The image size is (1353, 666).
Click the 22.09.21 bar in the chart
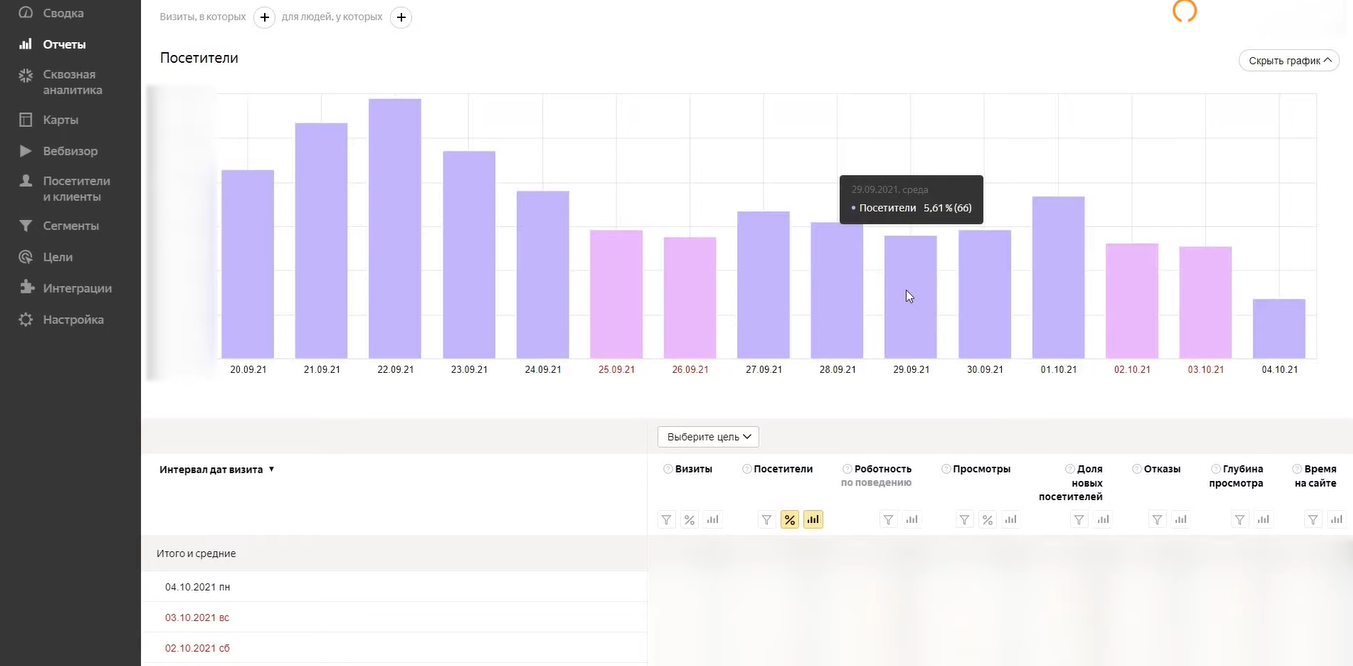(395, 229)
